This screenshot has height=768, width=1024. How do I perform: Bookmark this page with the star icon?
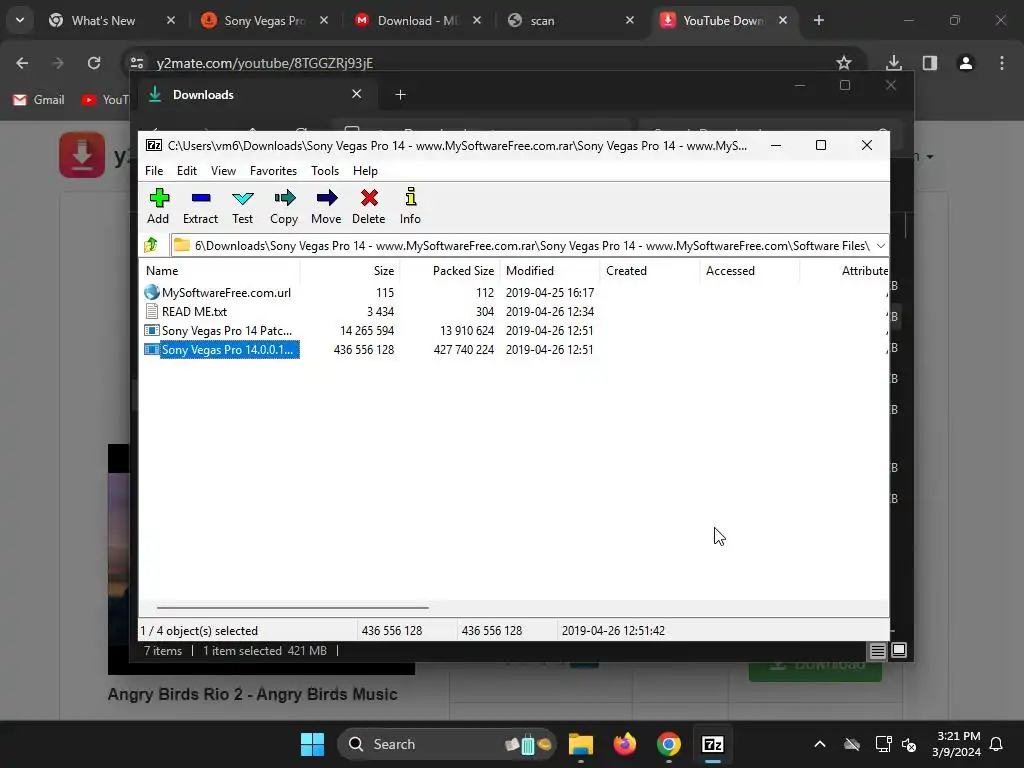(844, 63)
